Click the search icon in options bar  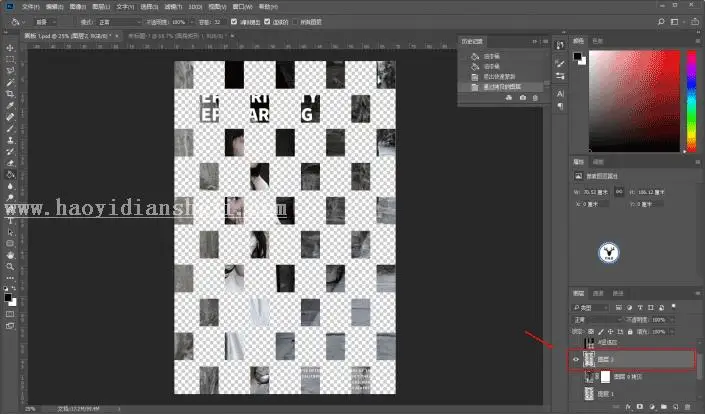(x=661, y=22)
